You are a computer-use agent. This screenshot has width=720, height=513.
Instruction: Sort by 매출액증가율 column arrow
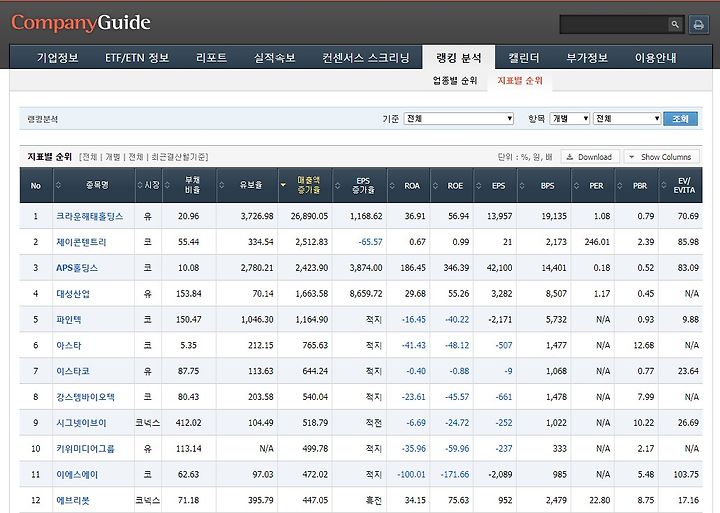coord(283,185)
